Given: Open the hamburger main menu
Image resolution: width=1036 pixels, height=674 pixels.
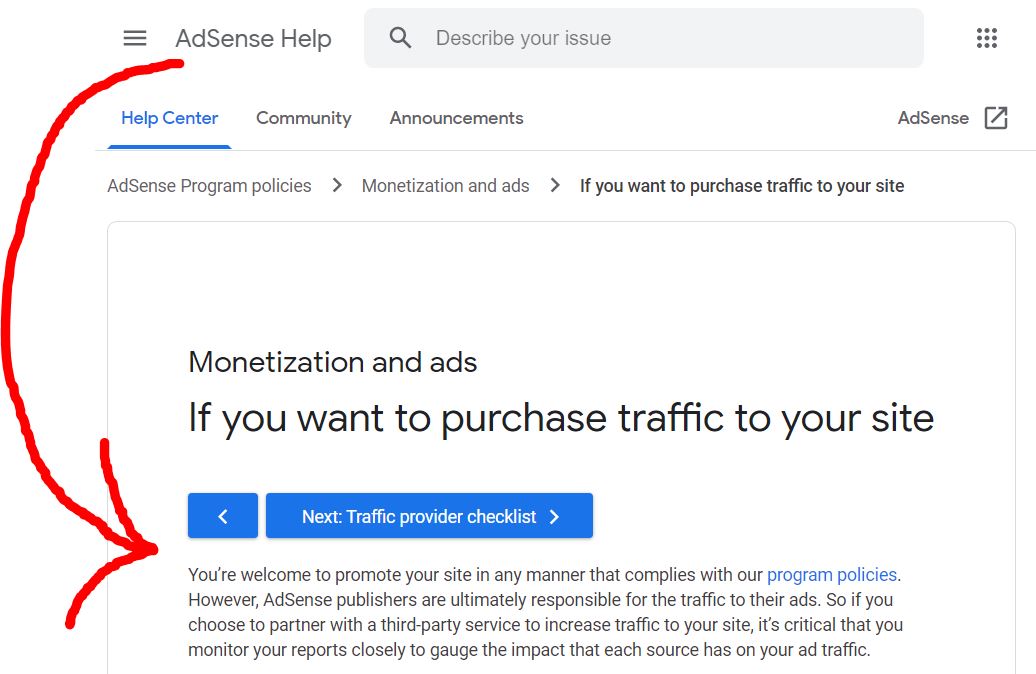Looking at the screenshot, I should tap(135, 38).
